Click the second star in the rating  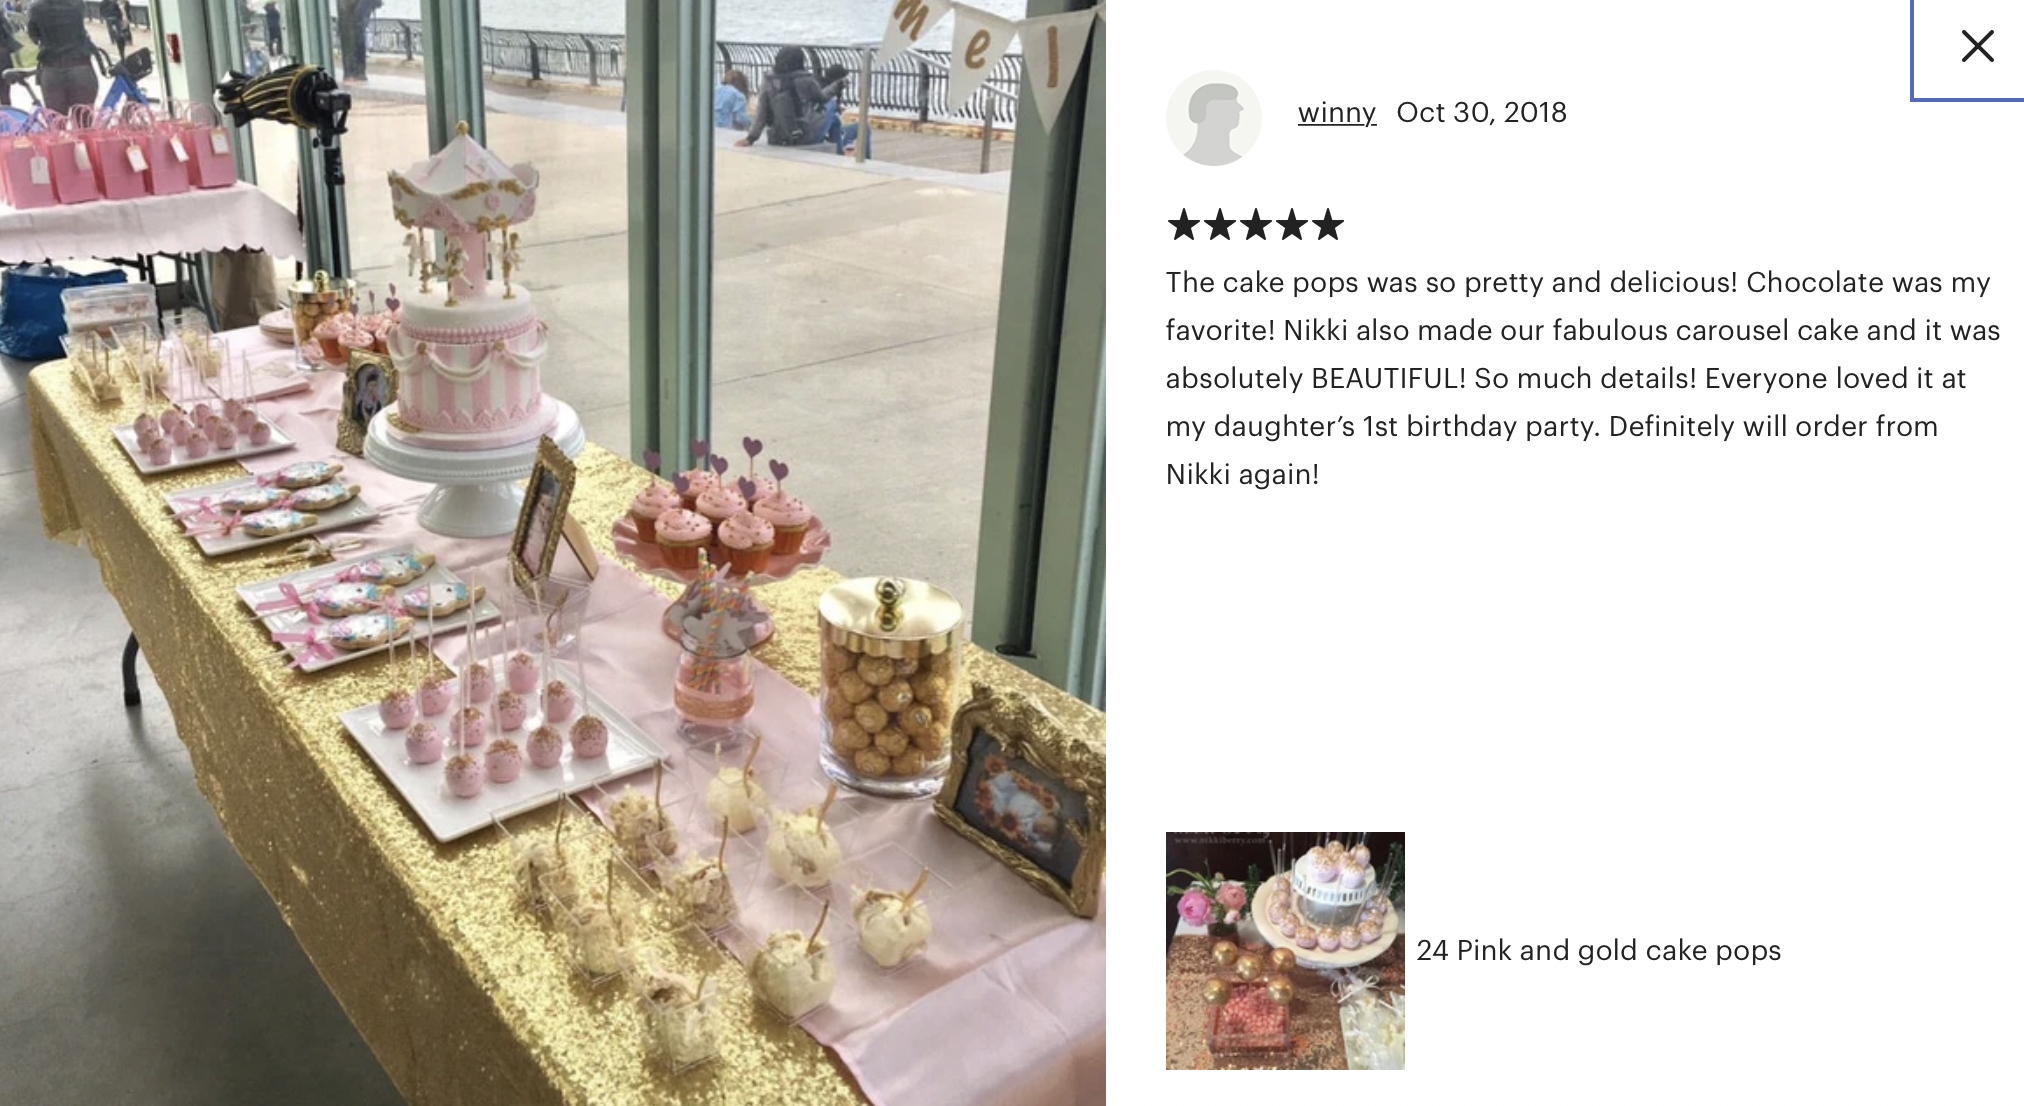click(x=1220, y=225)
